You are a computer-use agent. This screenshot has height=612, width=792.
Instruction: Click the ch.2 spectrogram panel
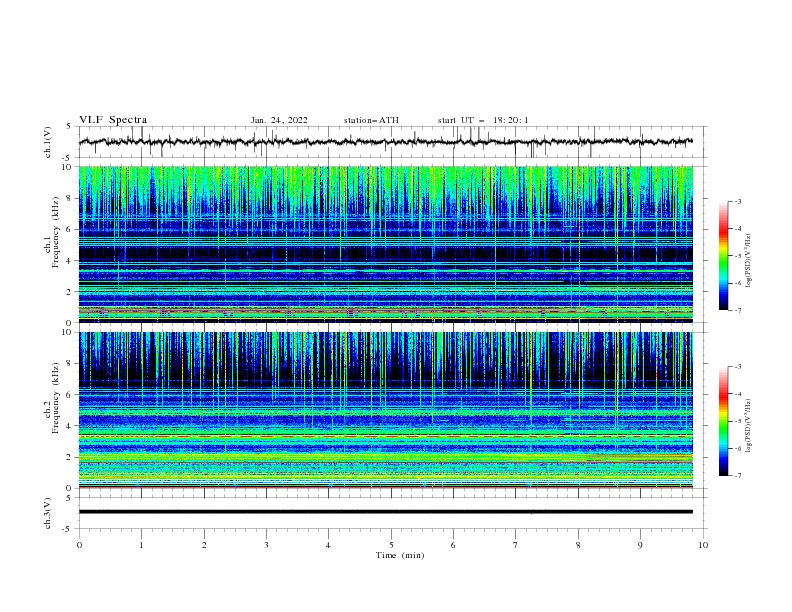pyautogui.click(x=385, y=410)
